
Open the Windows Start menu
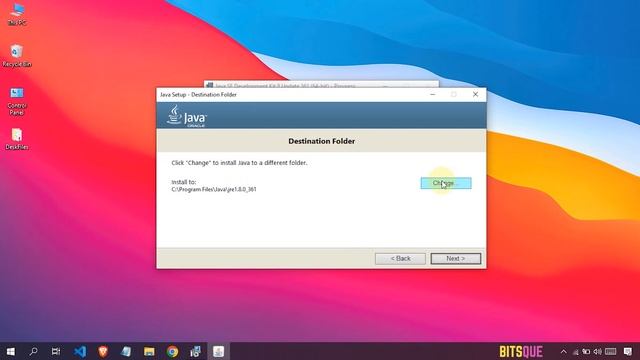(x=11, y=351)
